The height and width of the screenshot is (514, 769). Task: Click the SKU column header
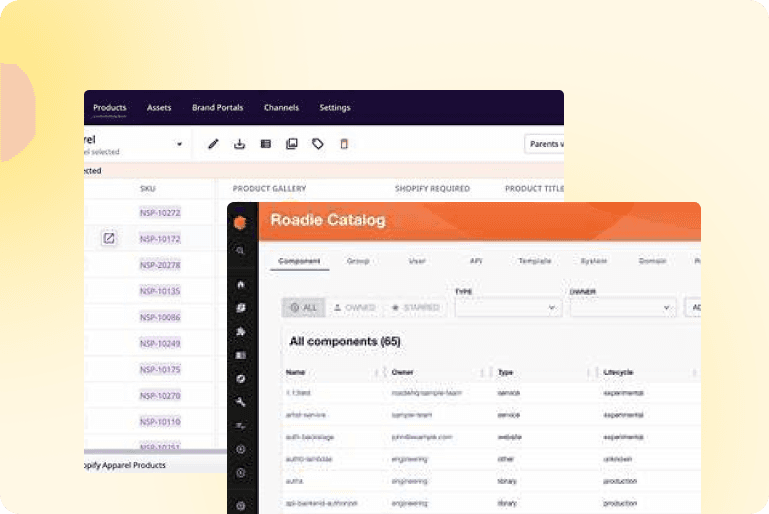coord(148,188)
